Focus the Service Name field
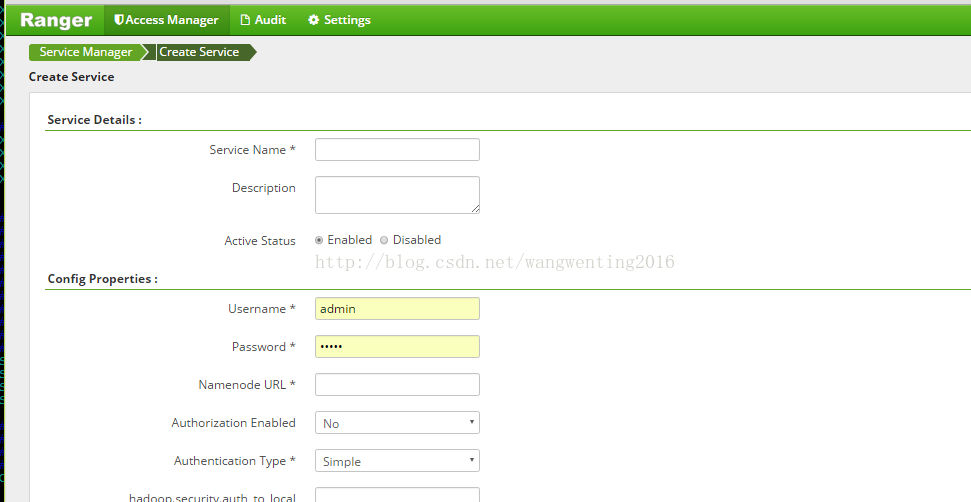 (397, 150)
